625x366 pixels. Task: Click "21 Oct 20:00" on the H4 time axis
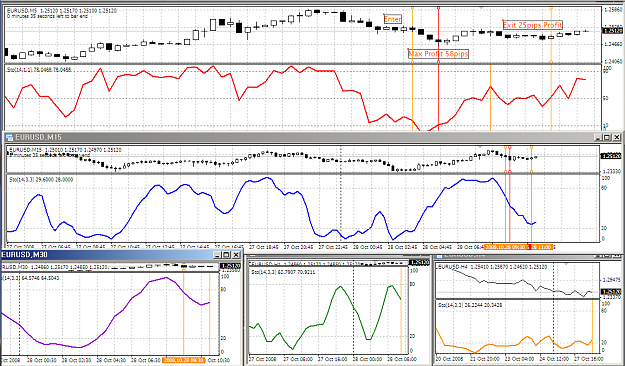coord(485,359)
